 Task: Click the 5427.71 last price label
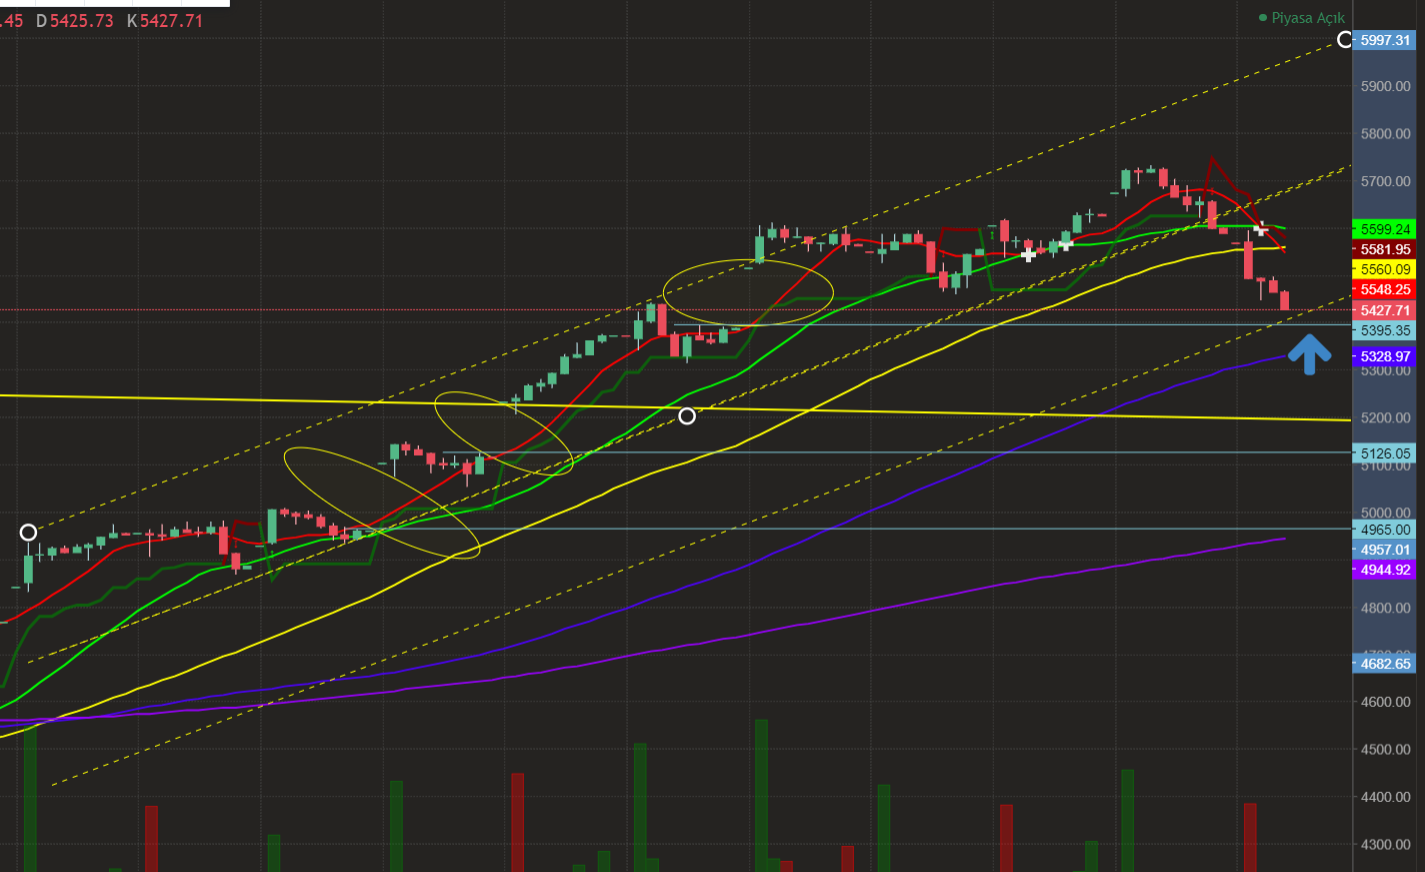(1385, 311)
